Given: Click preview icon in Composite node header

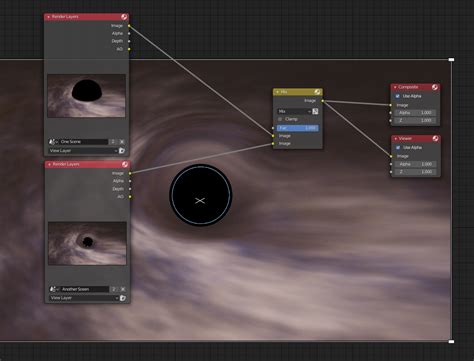Looking at the screenshot, I should tap(435, 87).
